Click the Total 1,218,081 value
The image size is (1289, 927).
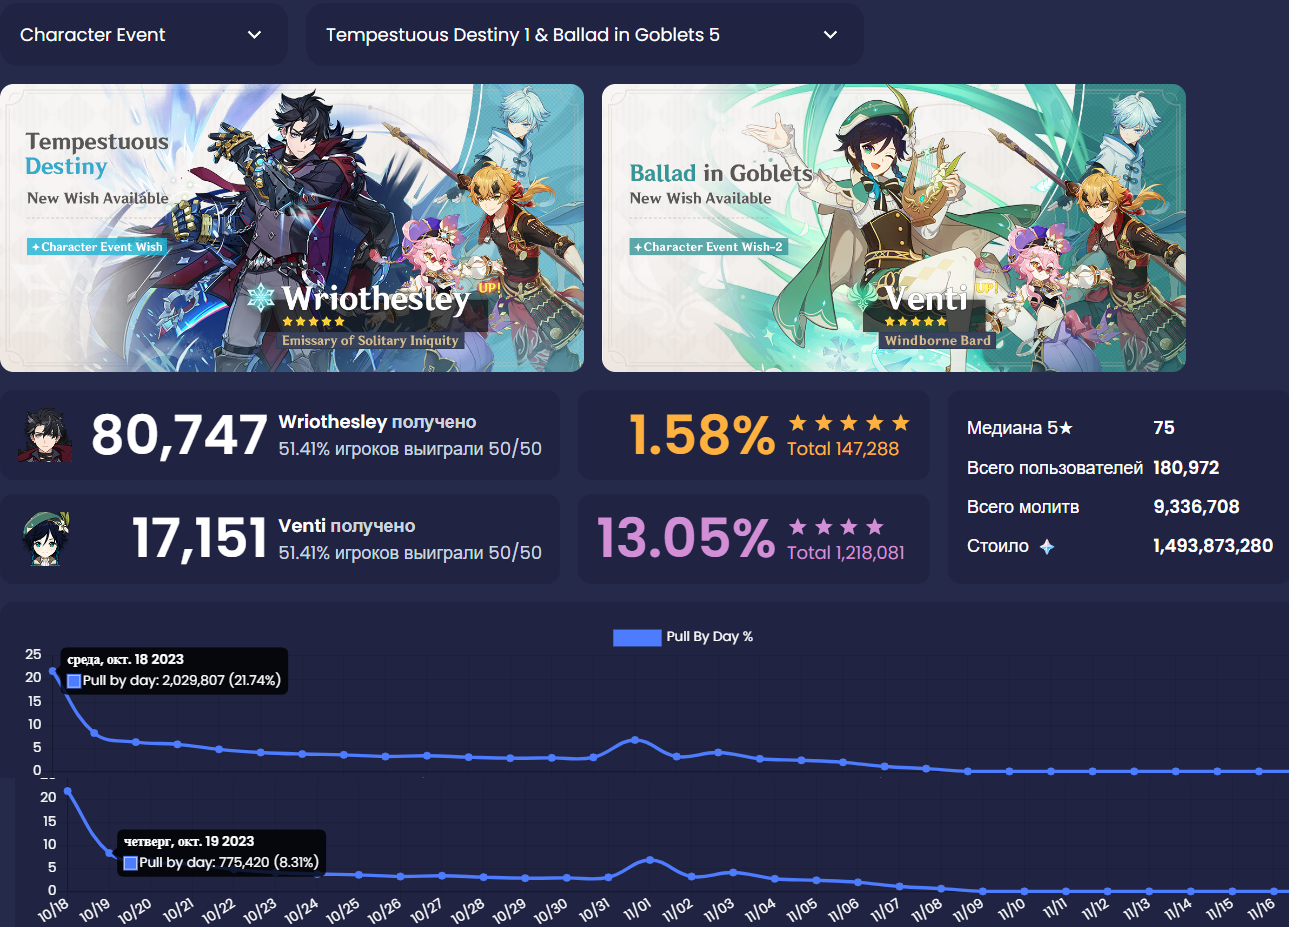pos(846,553)
